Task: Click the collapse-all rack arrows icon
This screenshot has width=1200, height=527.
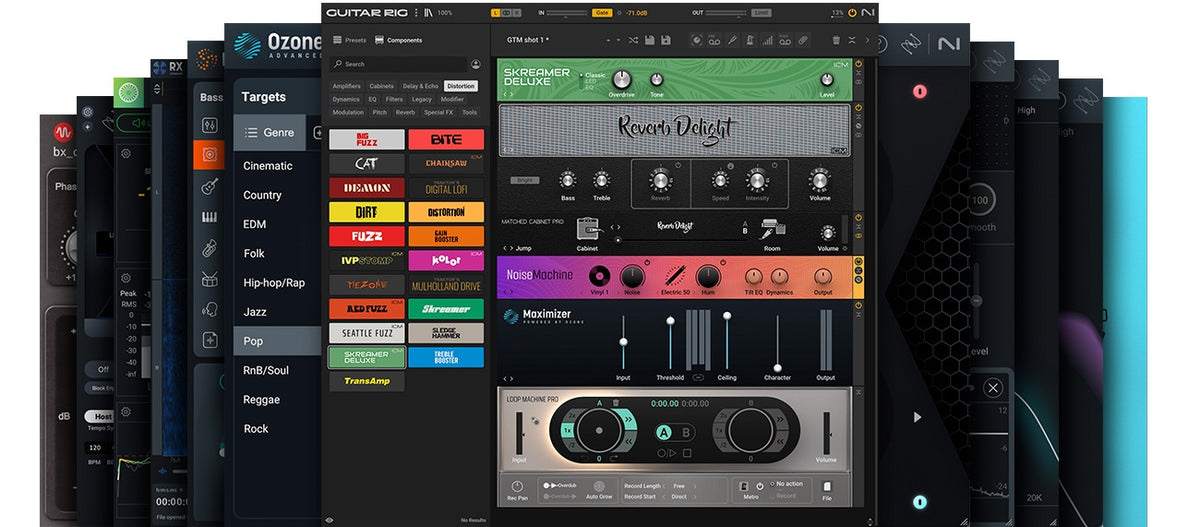Action: tap(852, 40)
